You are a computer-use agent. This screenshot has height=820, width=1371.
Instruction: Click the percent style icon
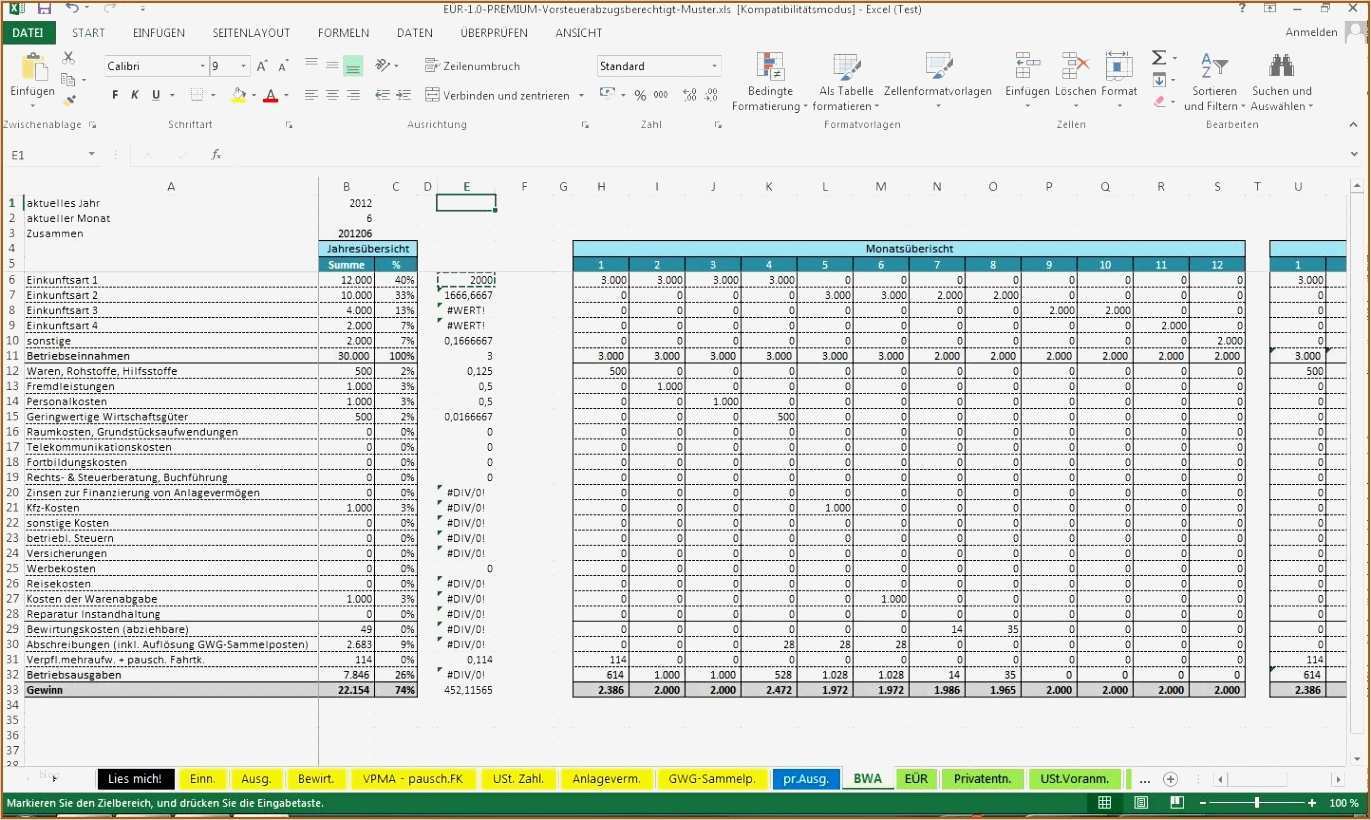point(639,95)
